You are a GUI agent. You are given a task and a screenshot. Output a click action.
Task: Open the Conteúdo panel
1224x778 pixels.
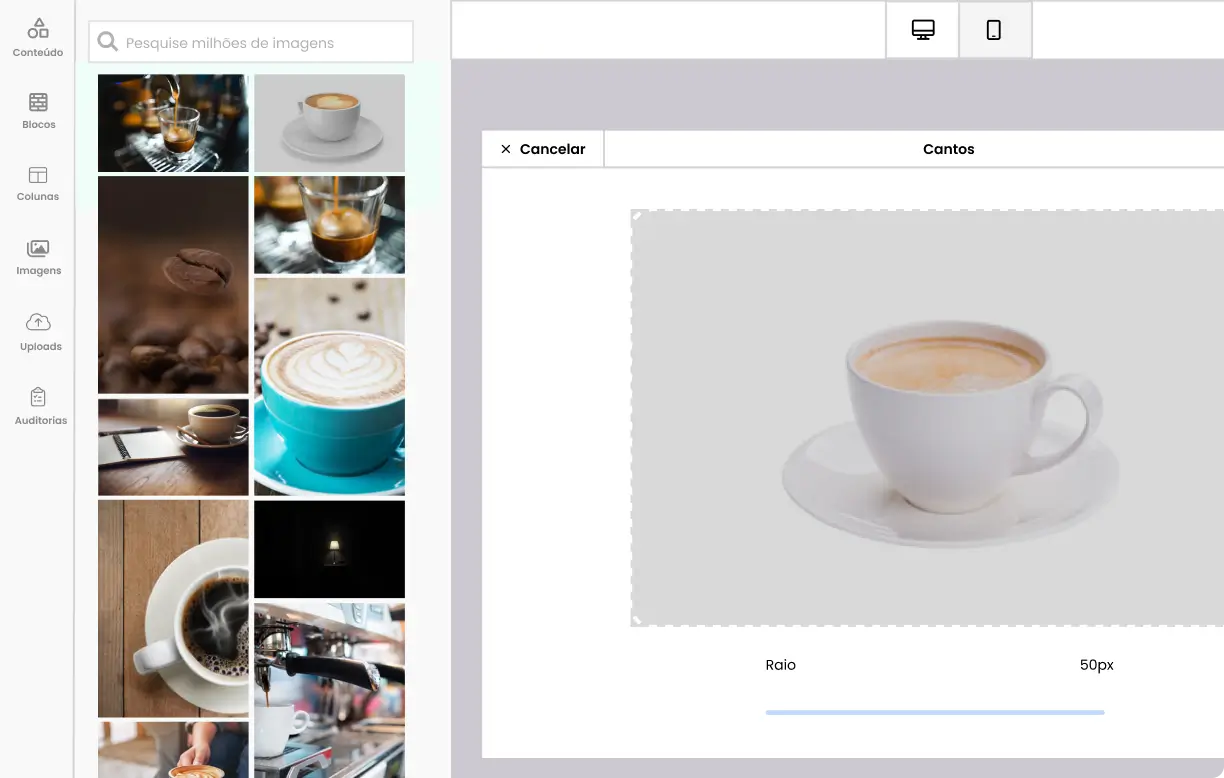[x=38, y=37]
